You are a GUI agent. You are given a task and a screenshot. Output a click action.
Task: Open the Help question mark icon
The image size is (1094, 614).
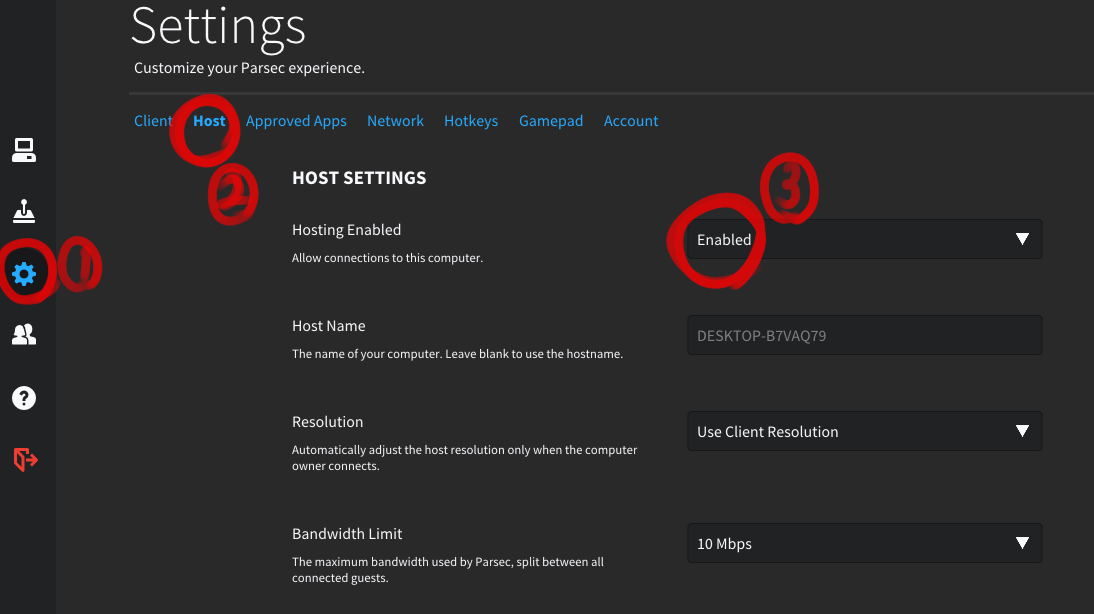[x=24, y=398]
